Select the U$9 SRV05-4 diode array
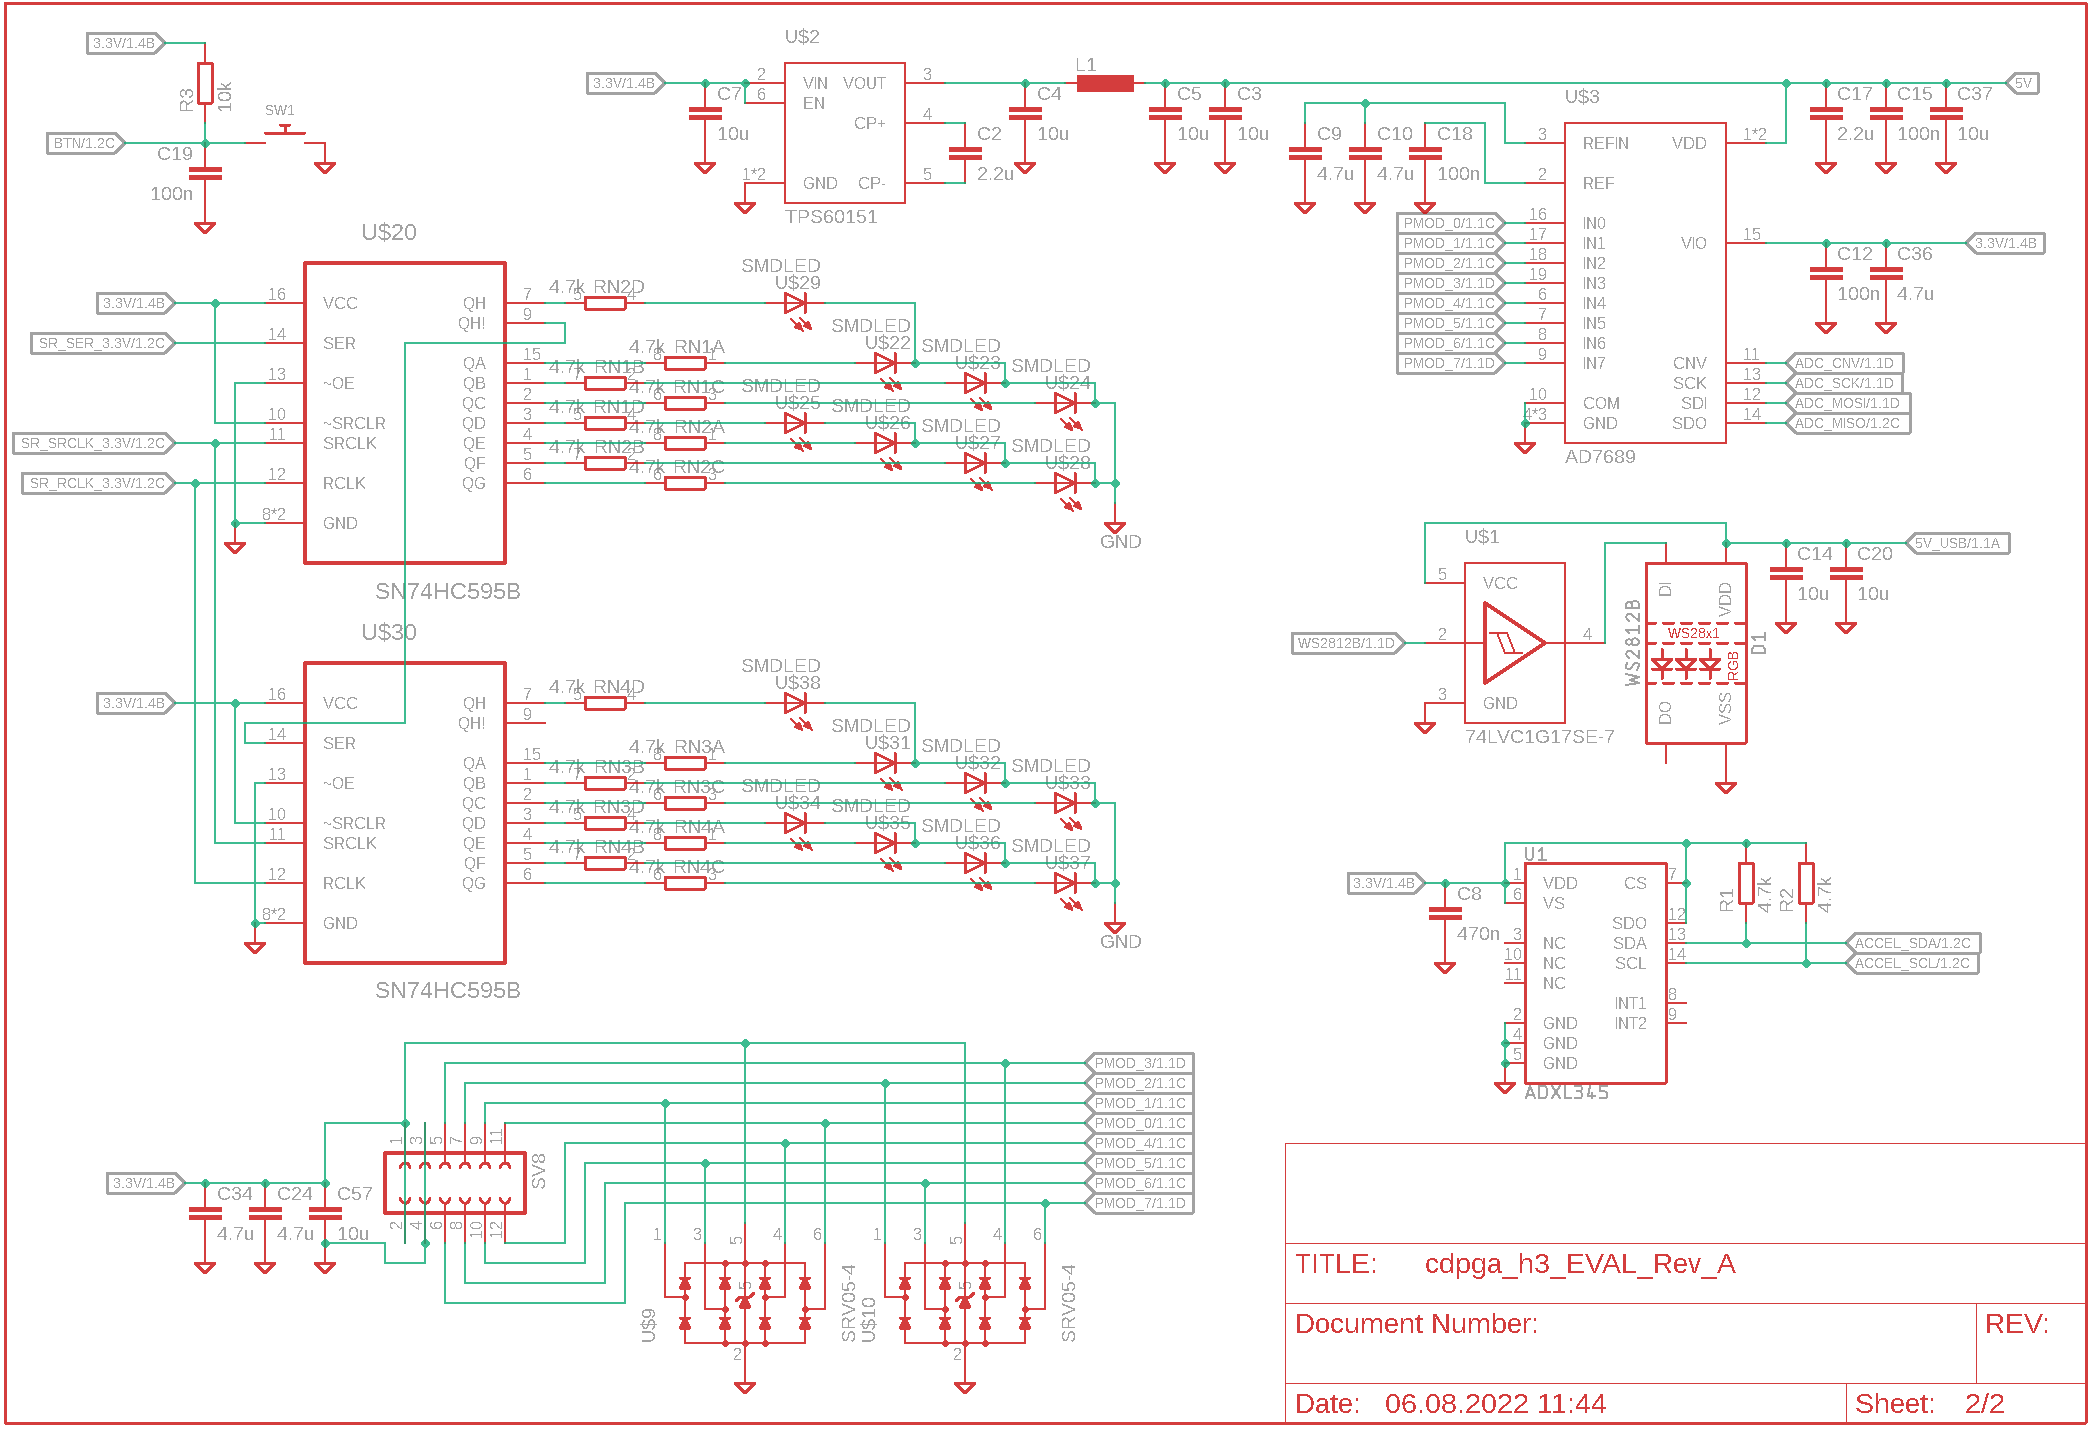The width and height of the screenshot is (2089, 1429). click(745, 1304)
